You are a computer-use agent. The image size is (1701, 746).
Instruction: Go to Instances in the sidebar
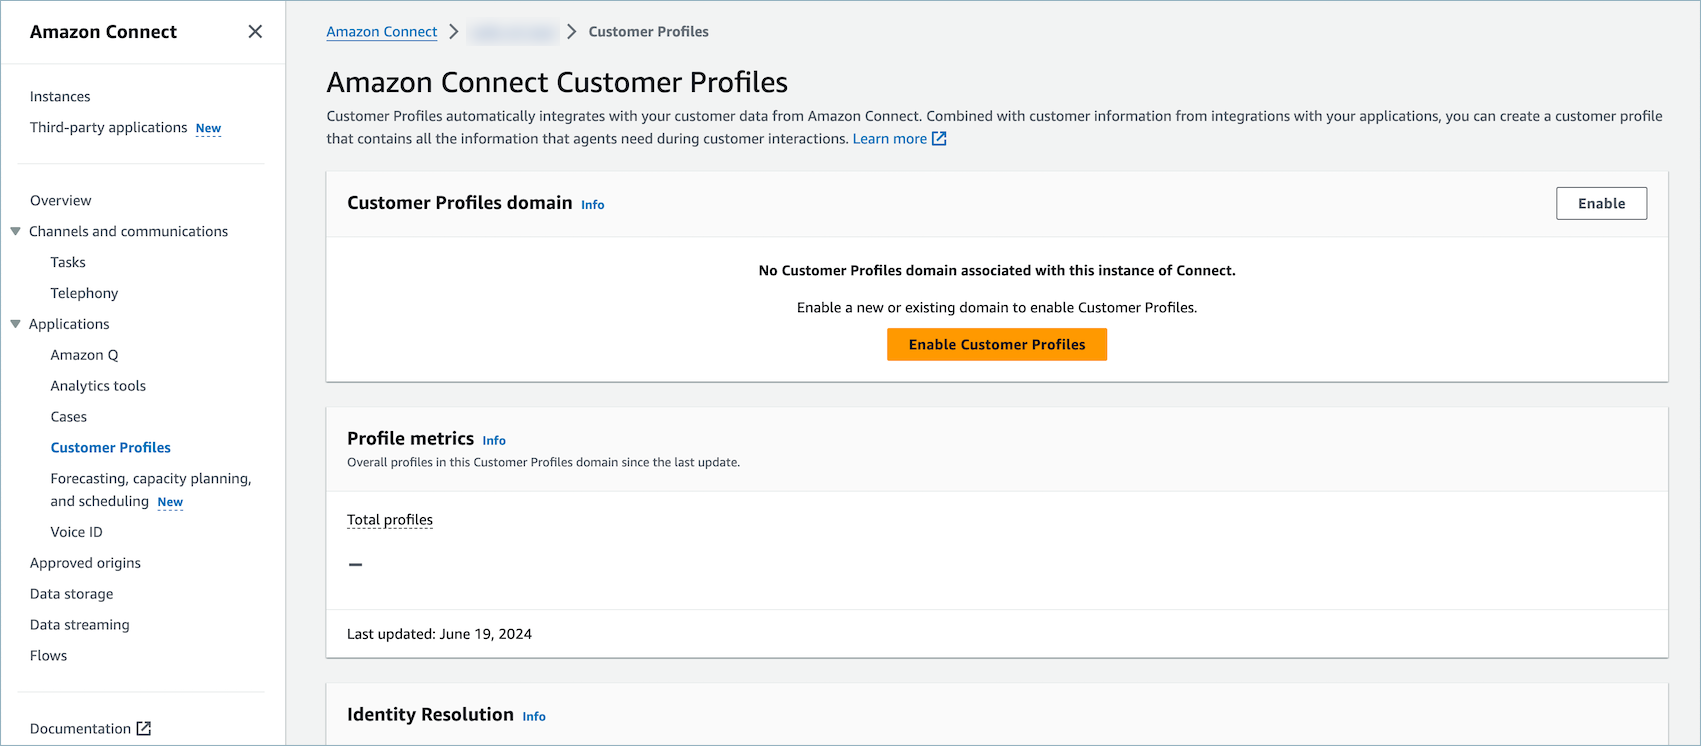click(60, 97)
